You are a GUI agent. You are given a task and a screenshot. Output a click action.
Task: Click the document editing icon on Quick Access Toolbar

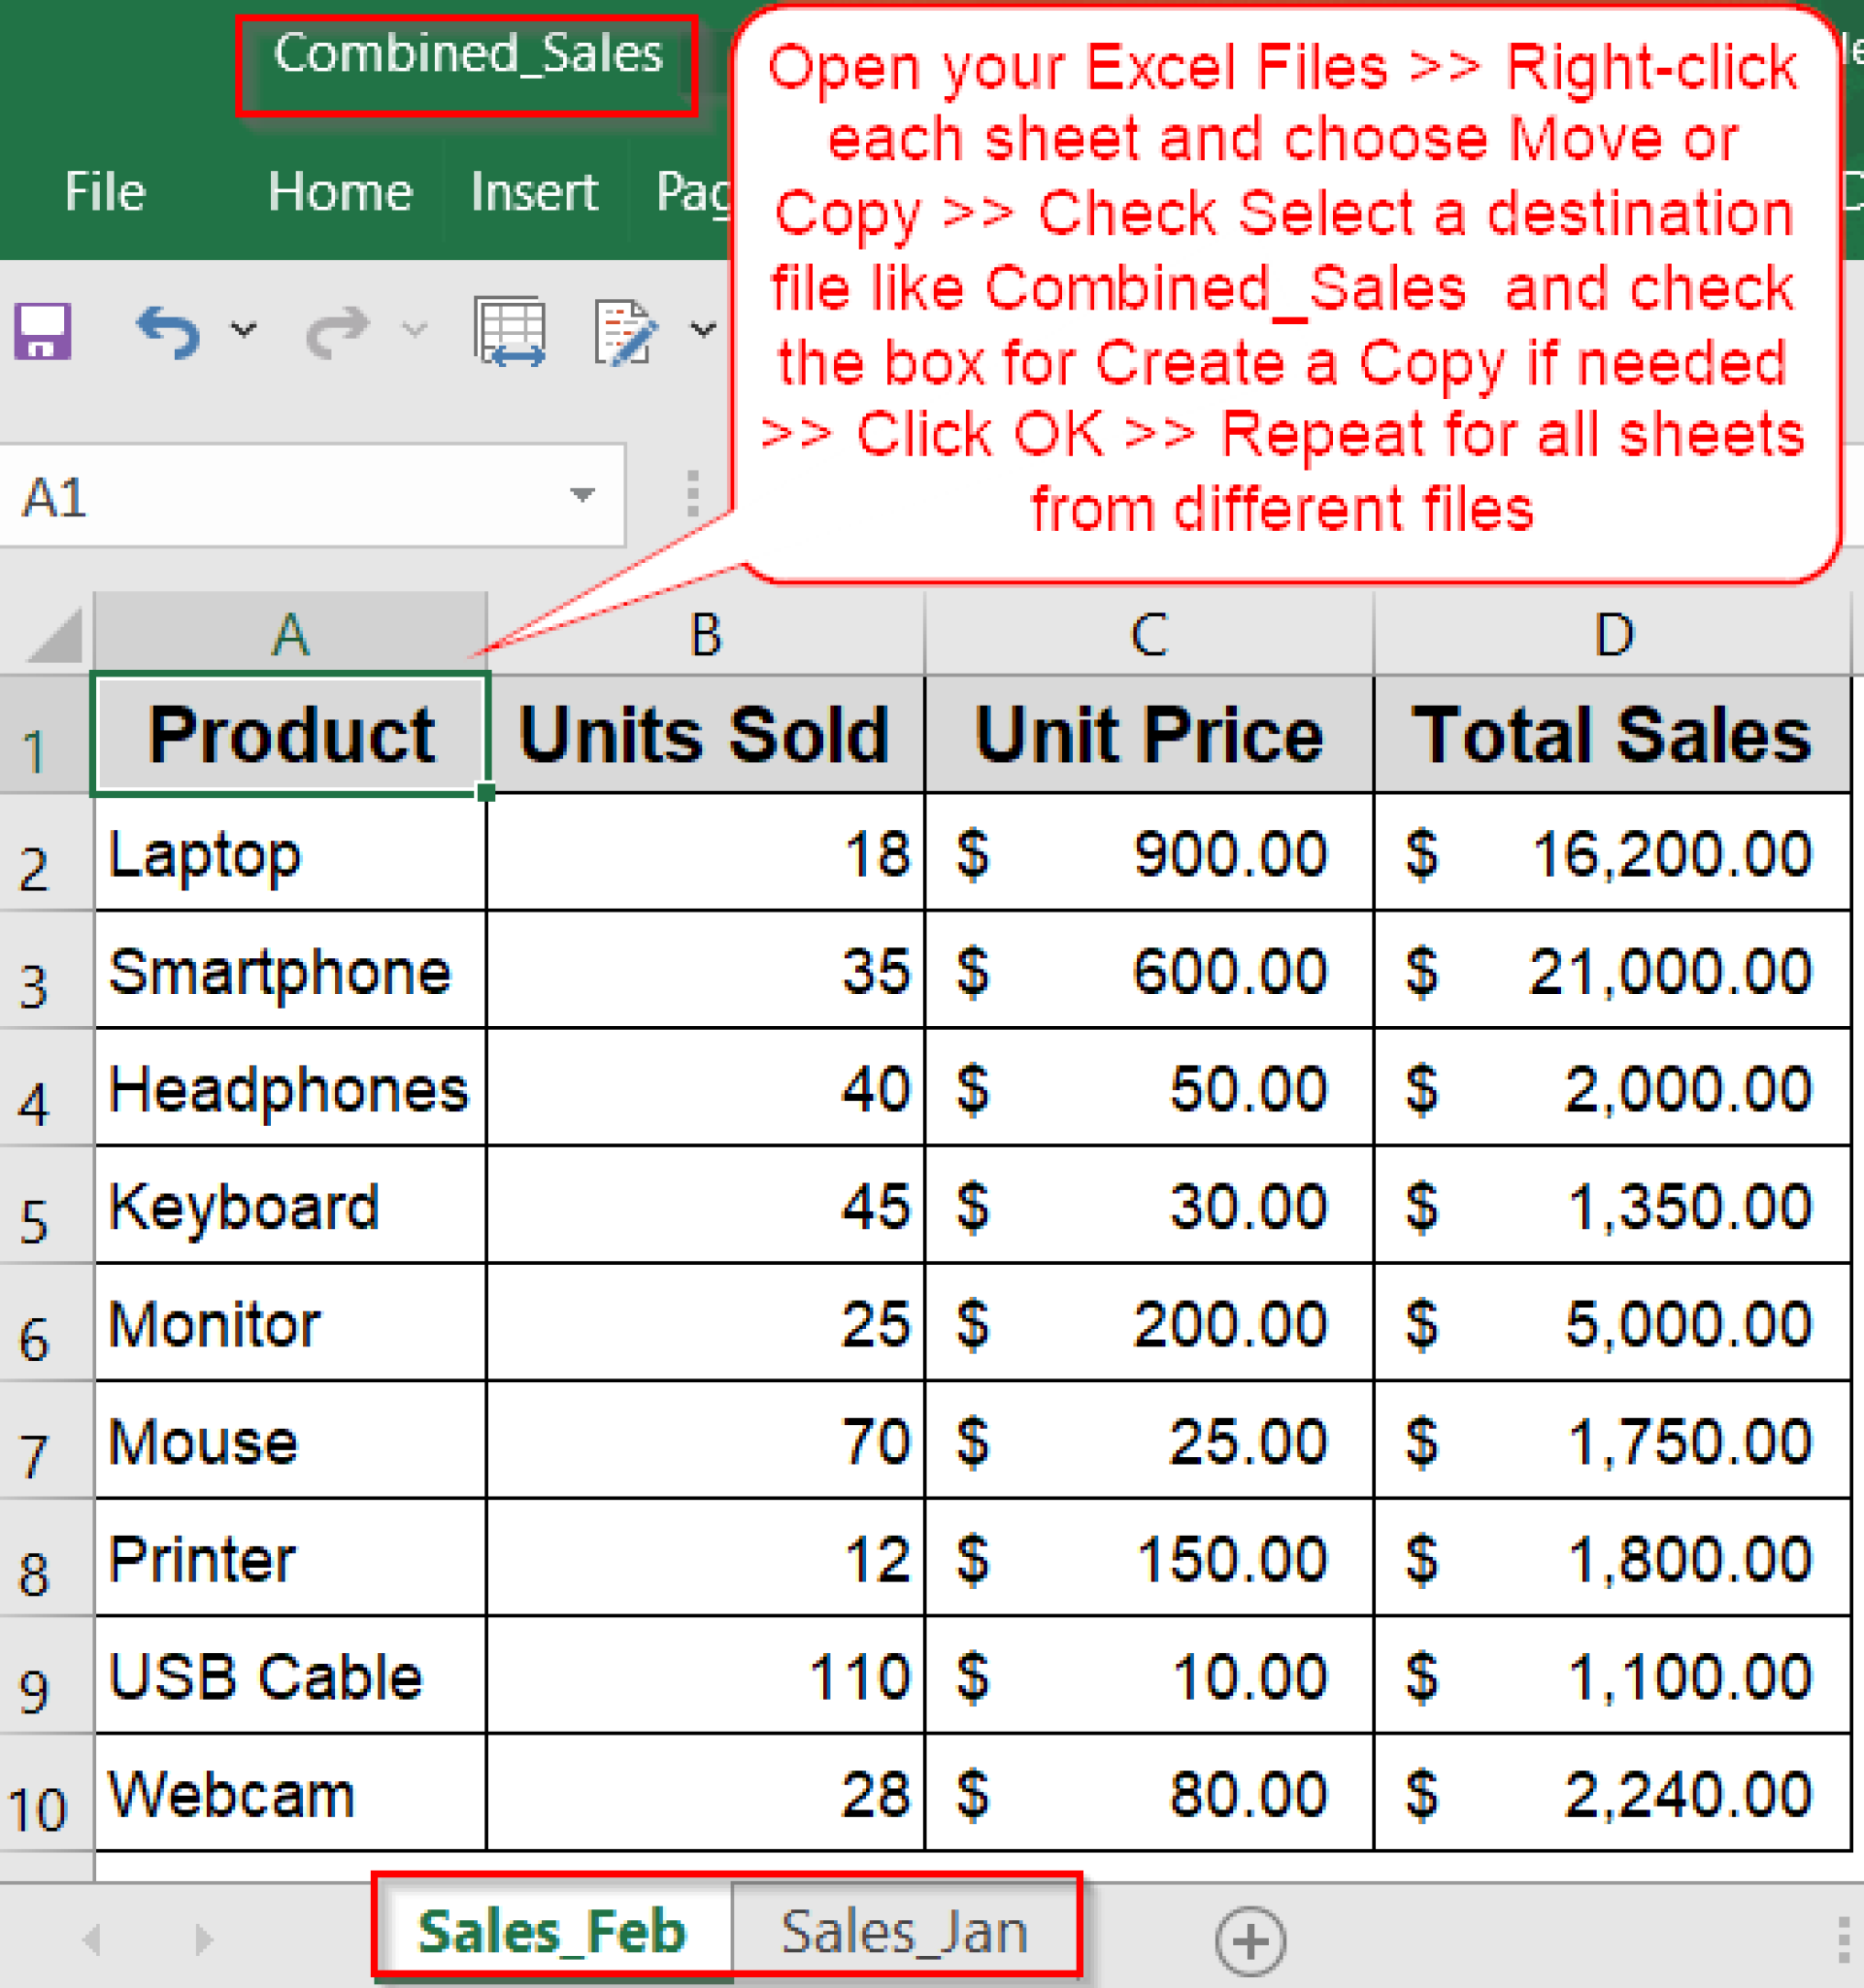pyautogui.click(x=622, y=331)
